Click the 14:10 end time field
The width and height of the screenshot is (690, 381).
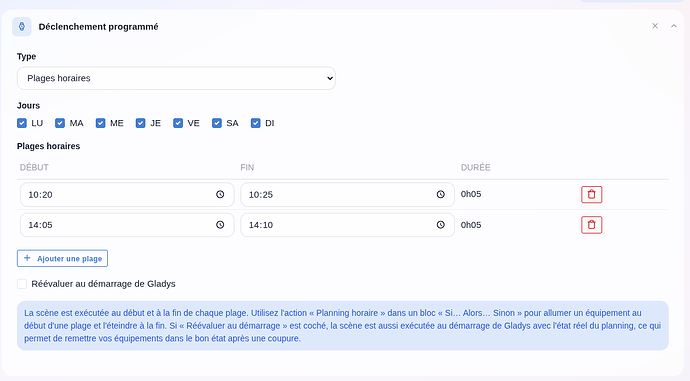(347, 225)
